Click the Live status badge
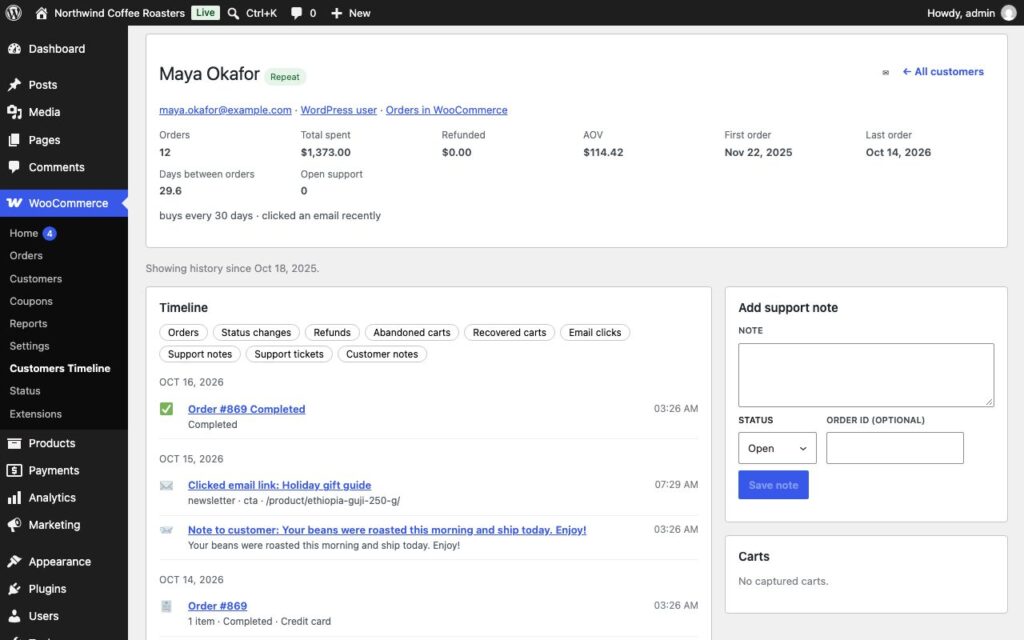The height and width of the screenshot is (640, 1024). (205, 12)
